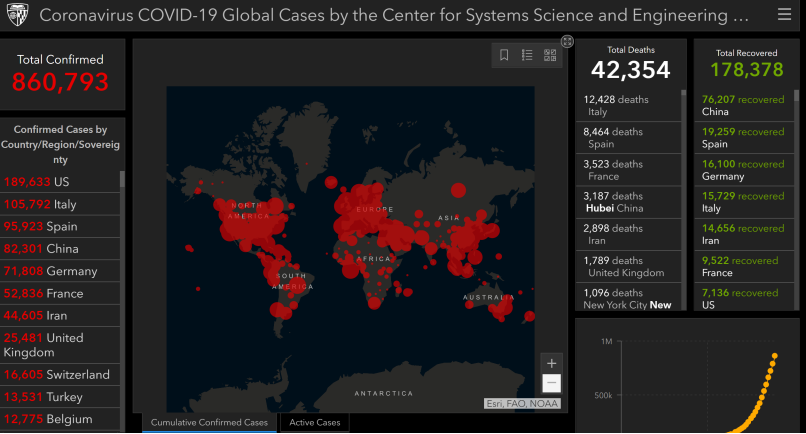Open the map bookmarks tool
The width and height of the screenshot is (806, 434).
tap(504, 56)
